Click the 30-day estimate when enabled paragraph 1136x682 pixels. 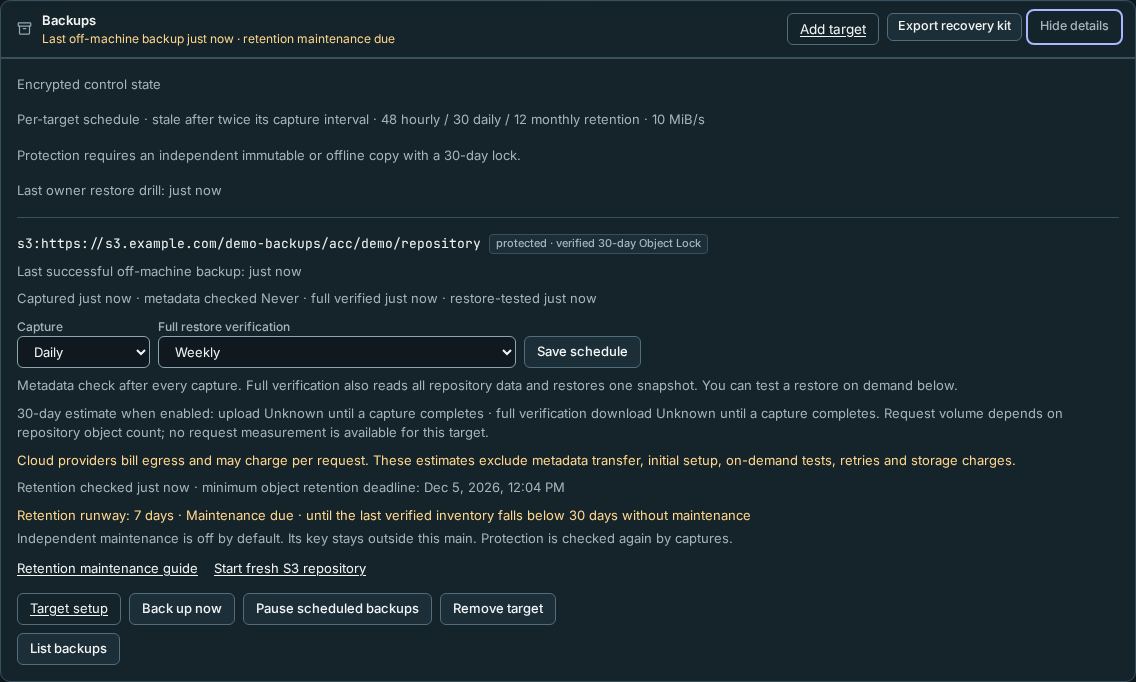point(540,423)
